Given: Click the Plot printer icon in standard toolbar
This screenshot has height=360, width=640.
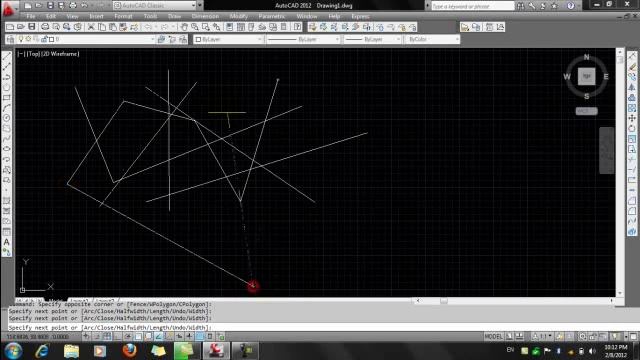Looking at the screenshot, I should click(x=45, y=27).
